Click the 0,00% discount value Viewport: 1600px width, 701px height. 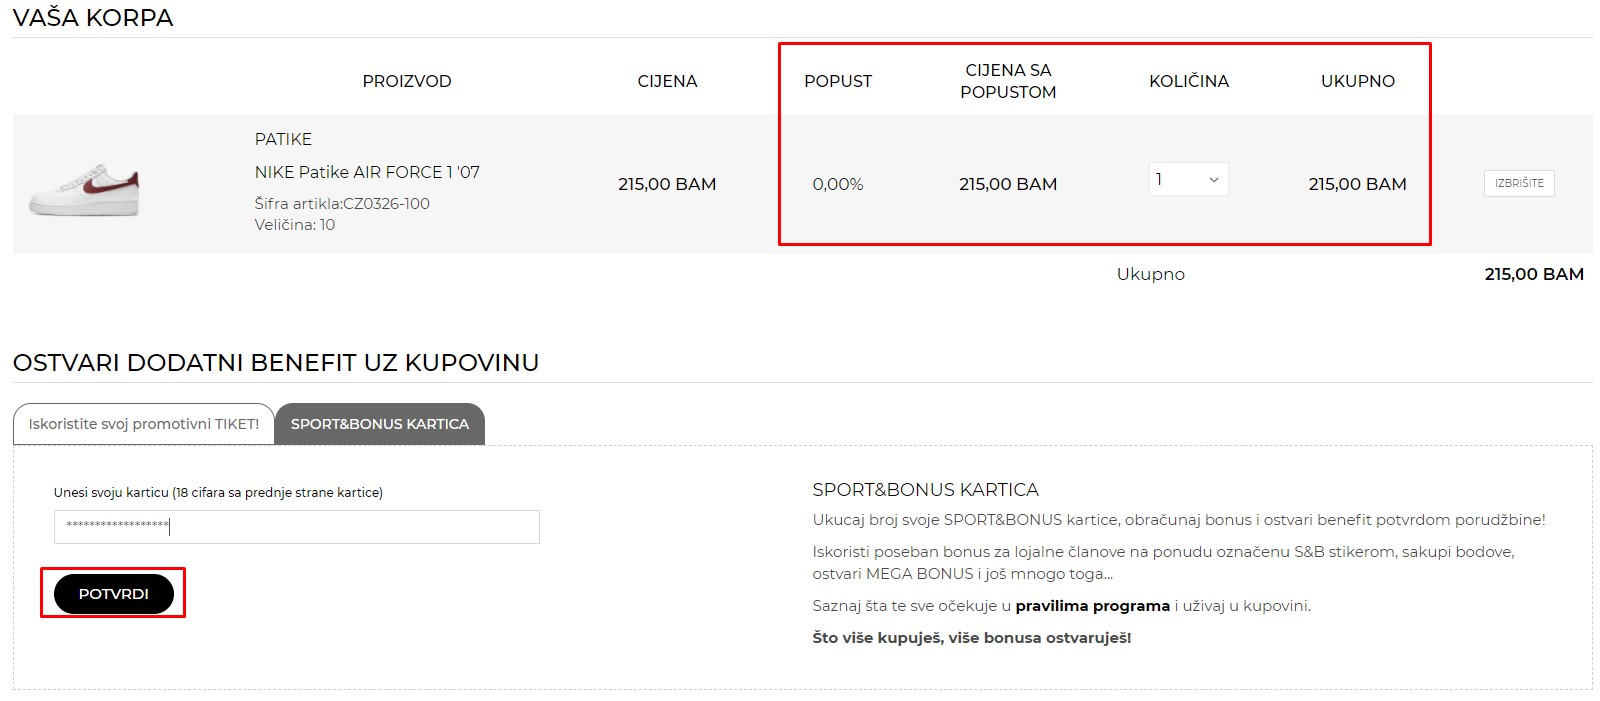click(838, 184)
